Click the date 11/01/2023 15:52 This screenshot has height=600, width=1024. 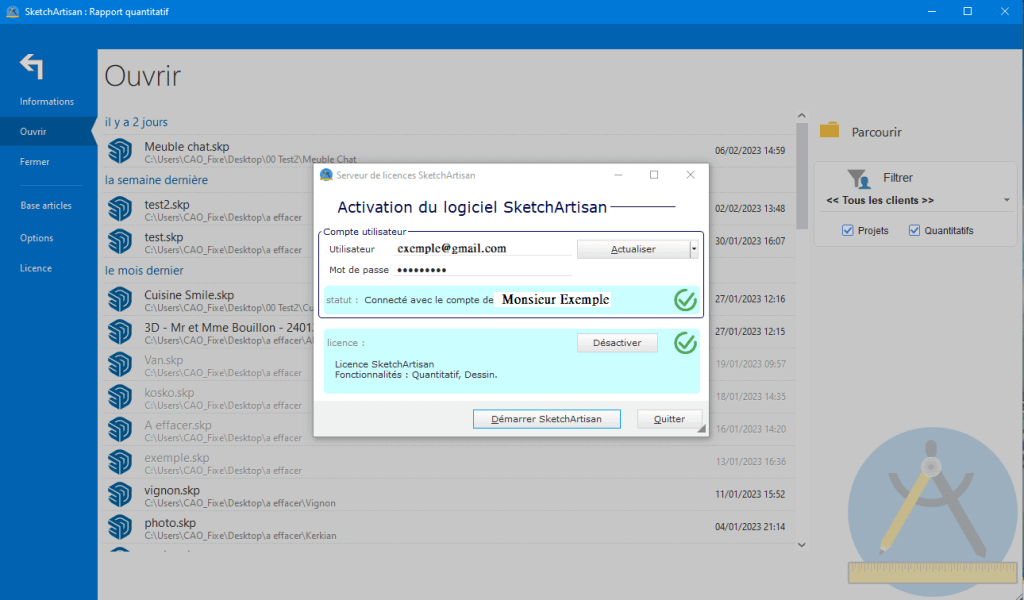tap(750, 494)
